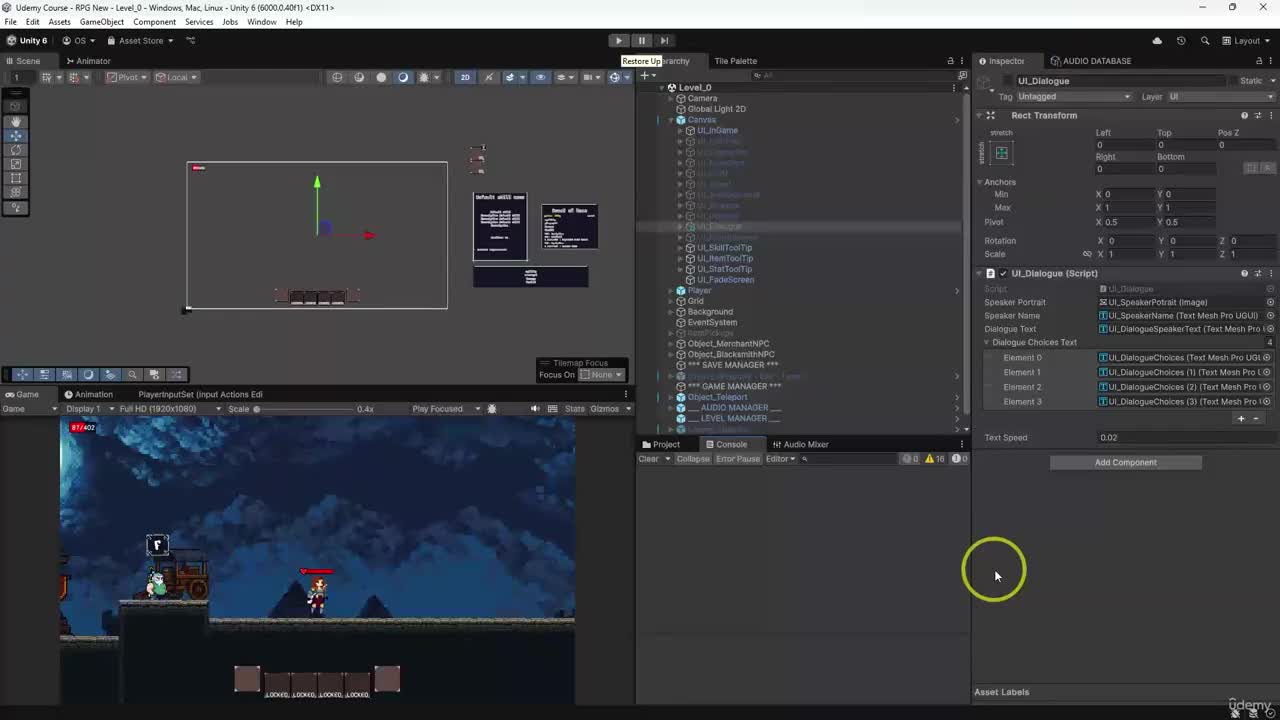Expand the Player object in Hierarchy

point(671,290)
